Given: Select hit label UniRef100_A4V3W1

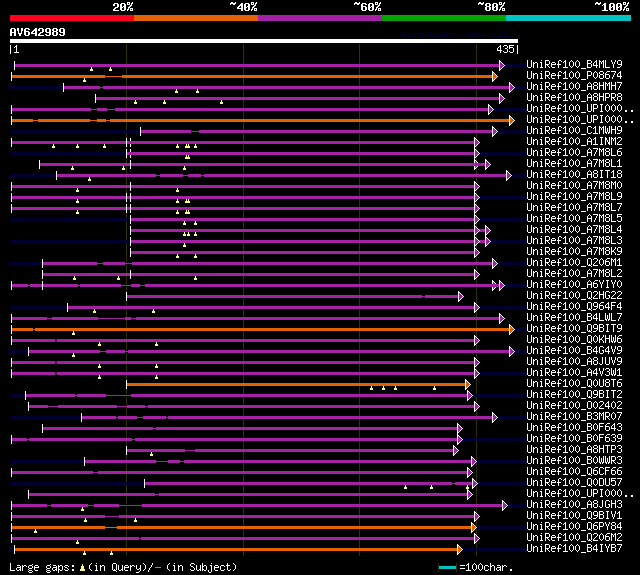Looking at the screenshot, I should click(574, 373).
